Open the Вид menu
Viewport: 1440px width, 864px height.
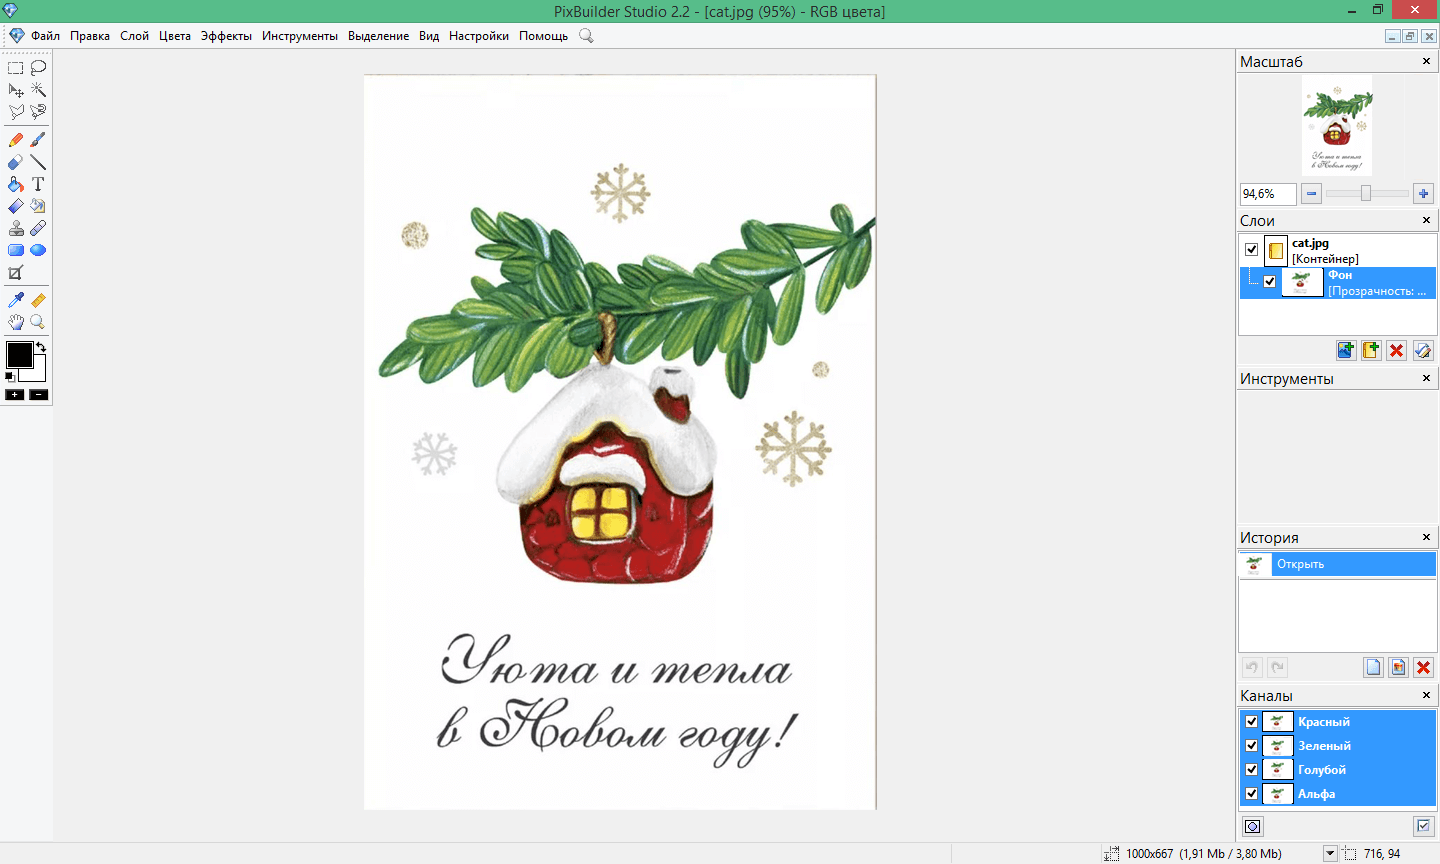click(x=429, y=36)
